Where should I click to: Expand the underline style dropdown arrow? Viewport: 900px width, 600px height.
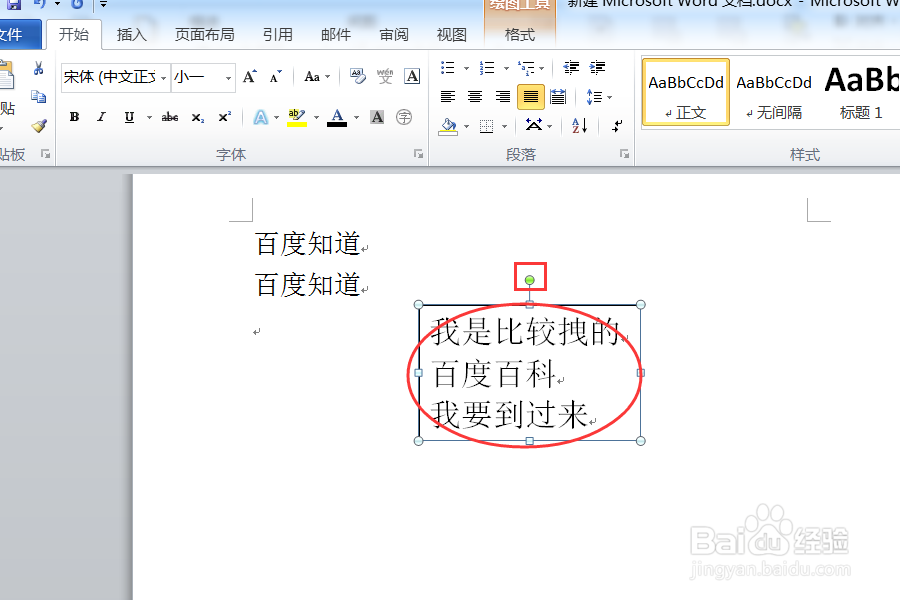point(149,118)
